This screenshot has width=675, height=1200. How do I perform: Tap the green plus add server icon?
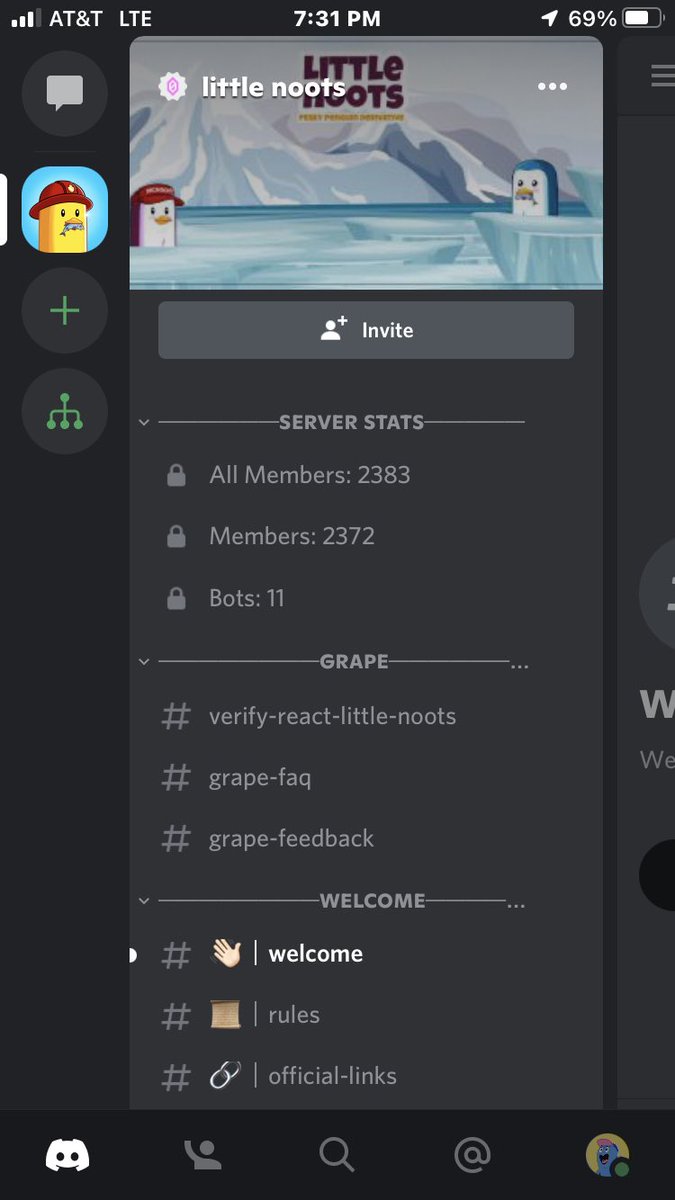(65, 311)
